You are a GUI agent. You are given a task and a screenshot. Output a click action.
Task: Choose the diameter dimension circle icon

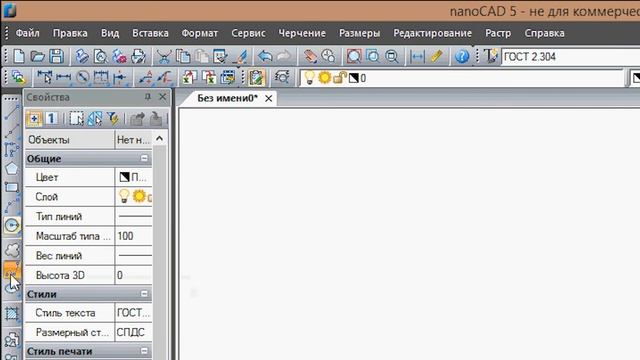tap(82, 77)
